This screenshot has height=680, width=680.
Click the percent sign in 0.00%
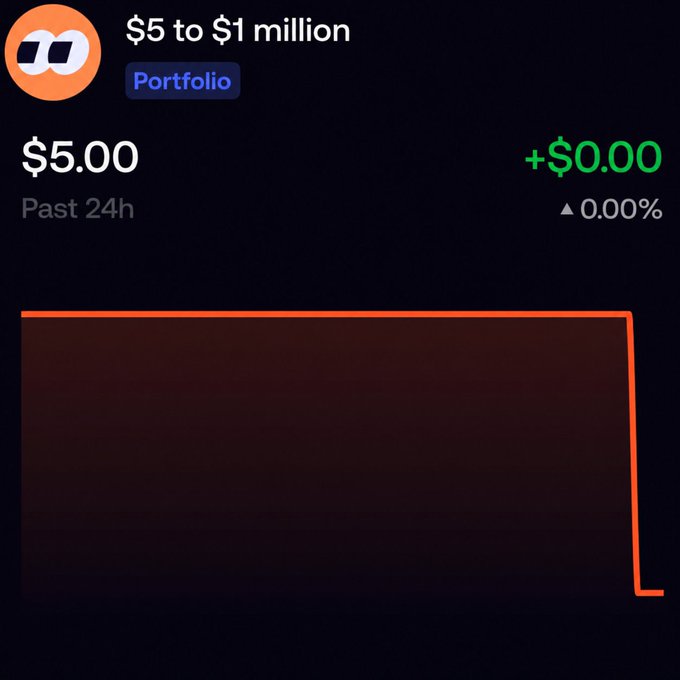tap(649, 209)
